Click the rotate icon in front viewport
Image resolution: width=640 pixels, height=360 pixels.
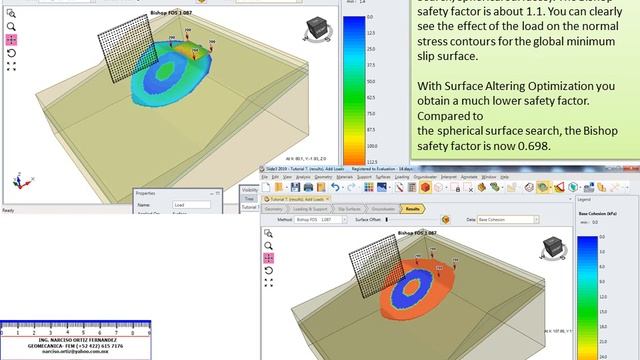click(268, 271)
